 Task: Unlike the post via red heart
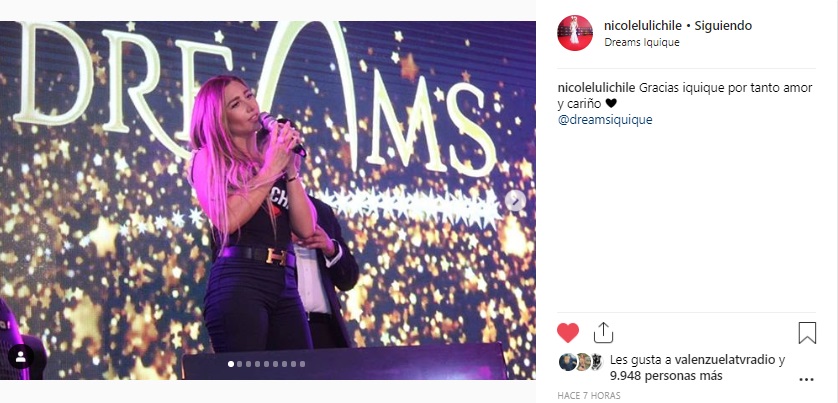point(568,332)
